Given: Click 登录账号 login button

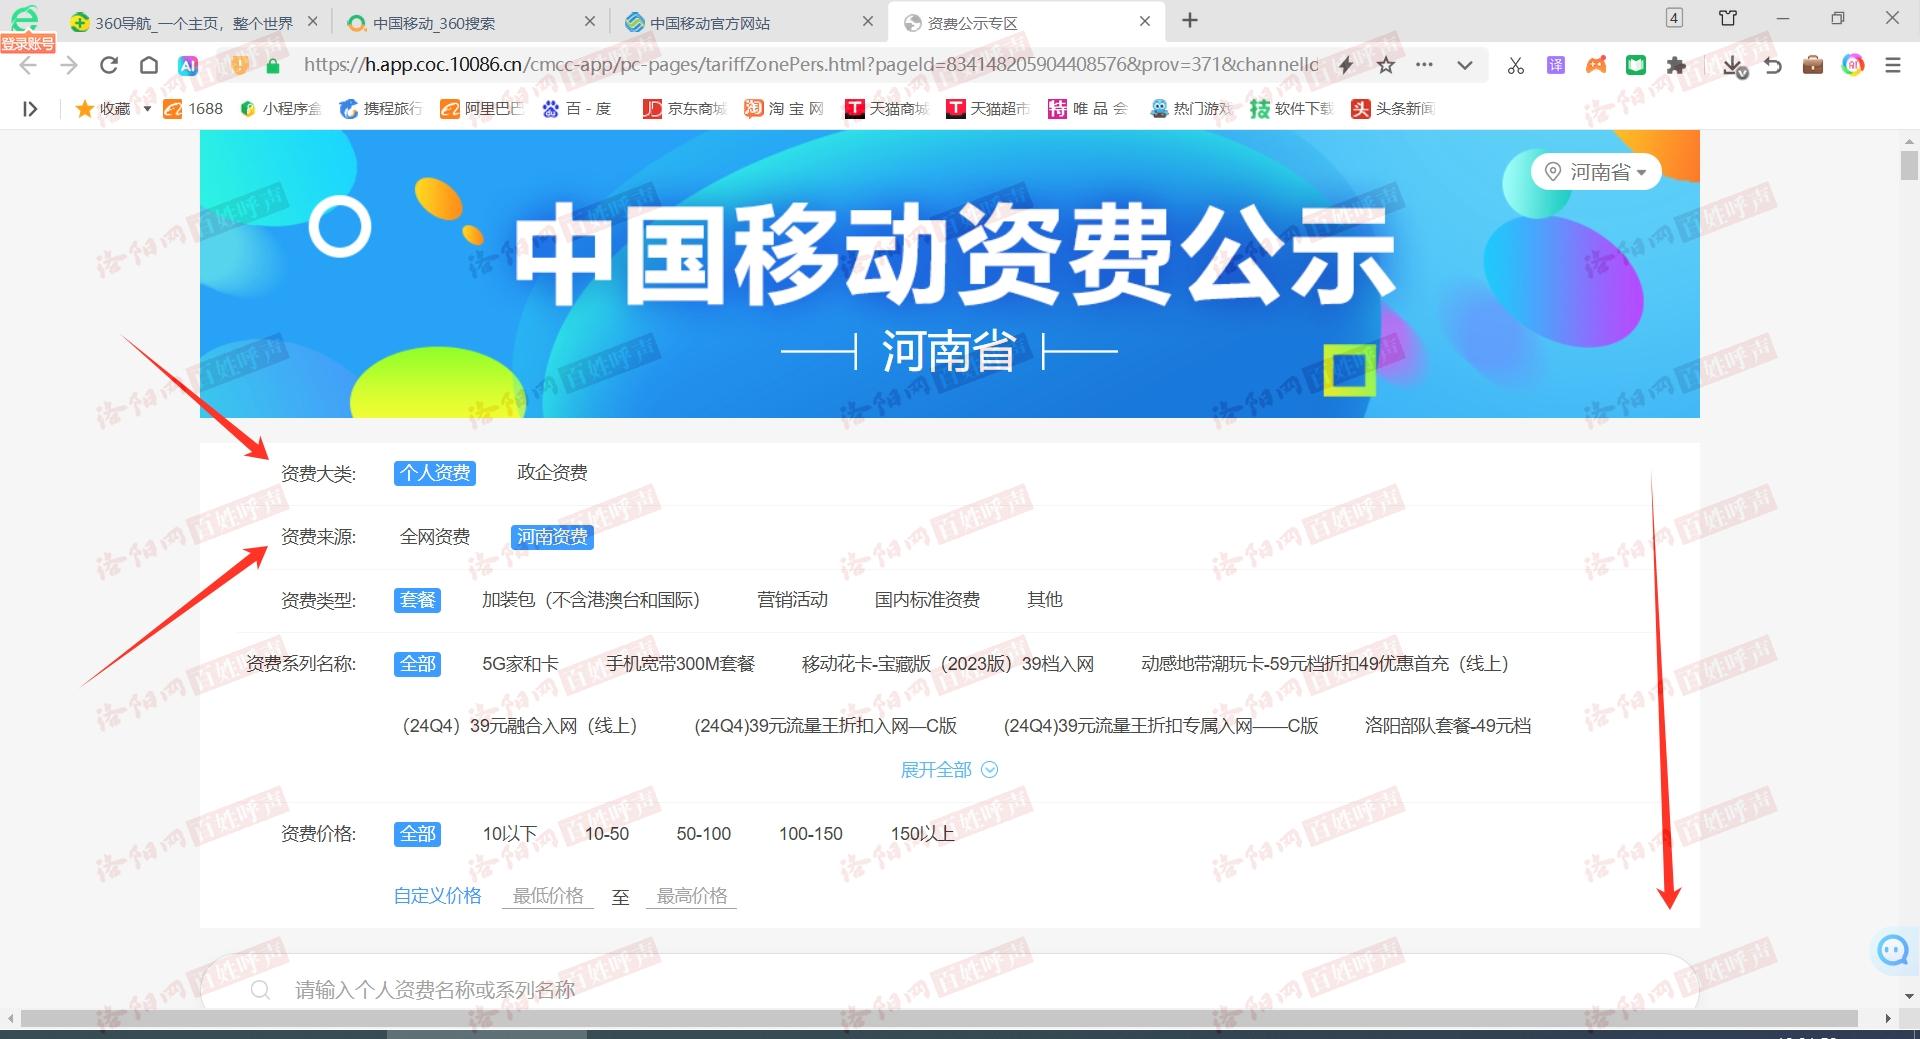Looking at the screenshot, I should (x=27, y=43).
